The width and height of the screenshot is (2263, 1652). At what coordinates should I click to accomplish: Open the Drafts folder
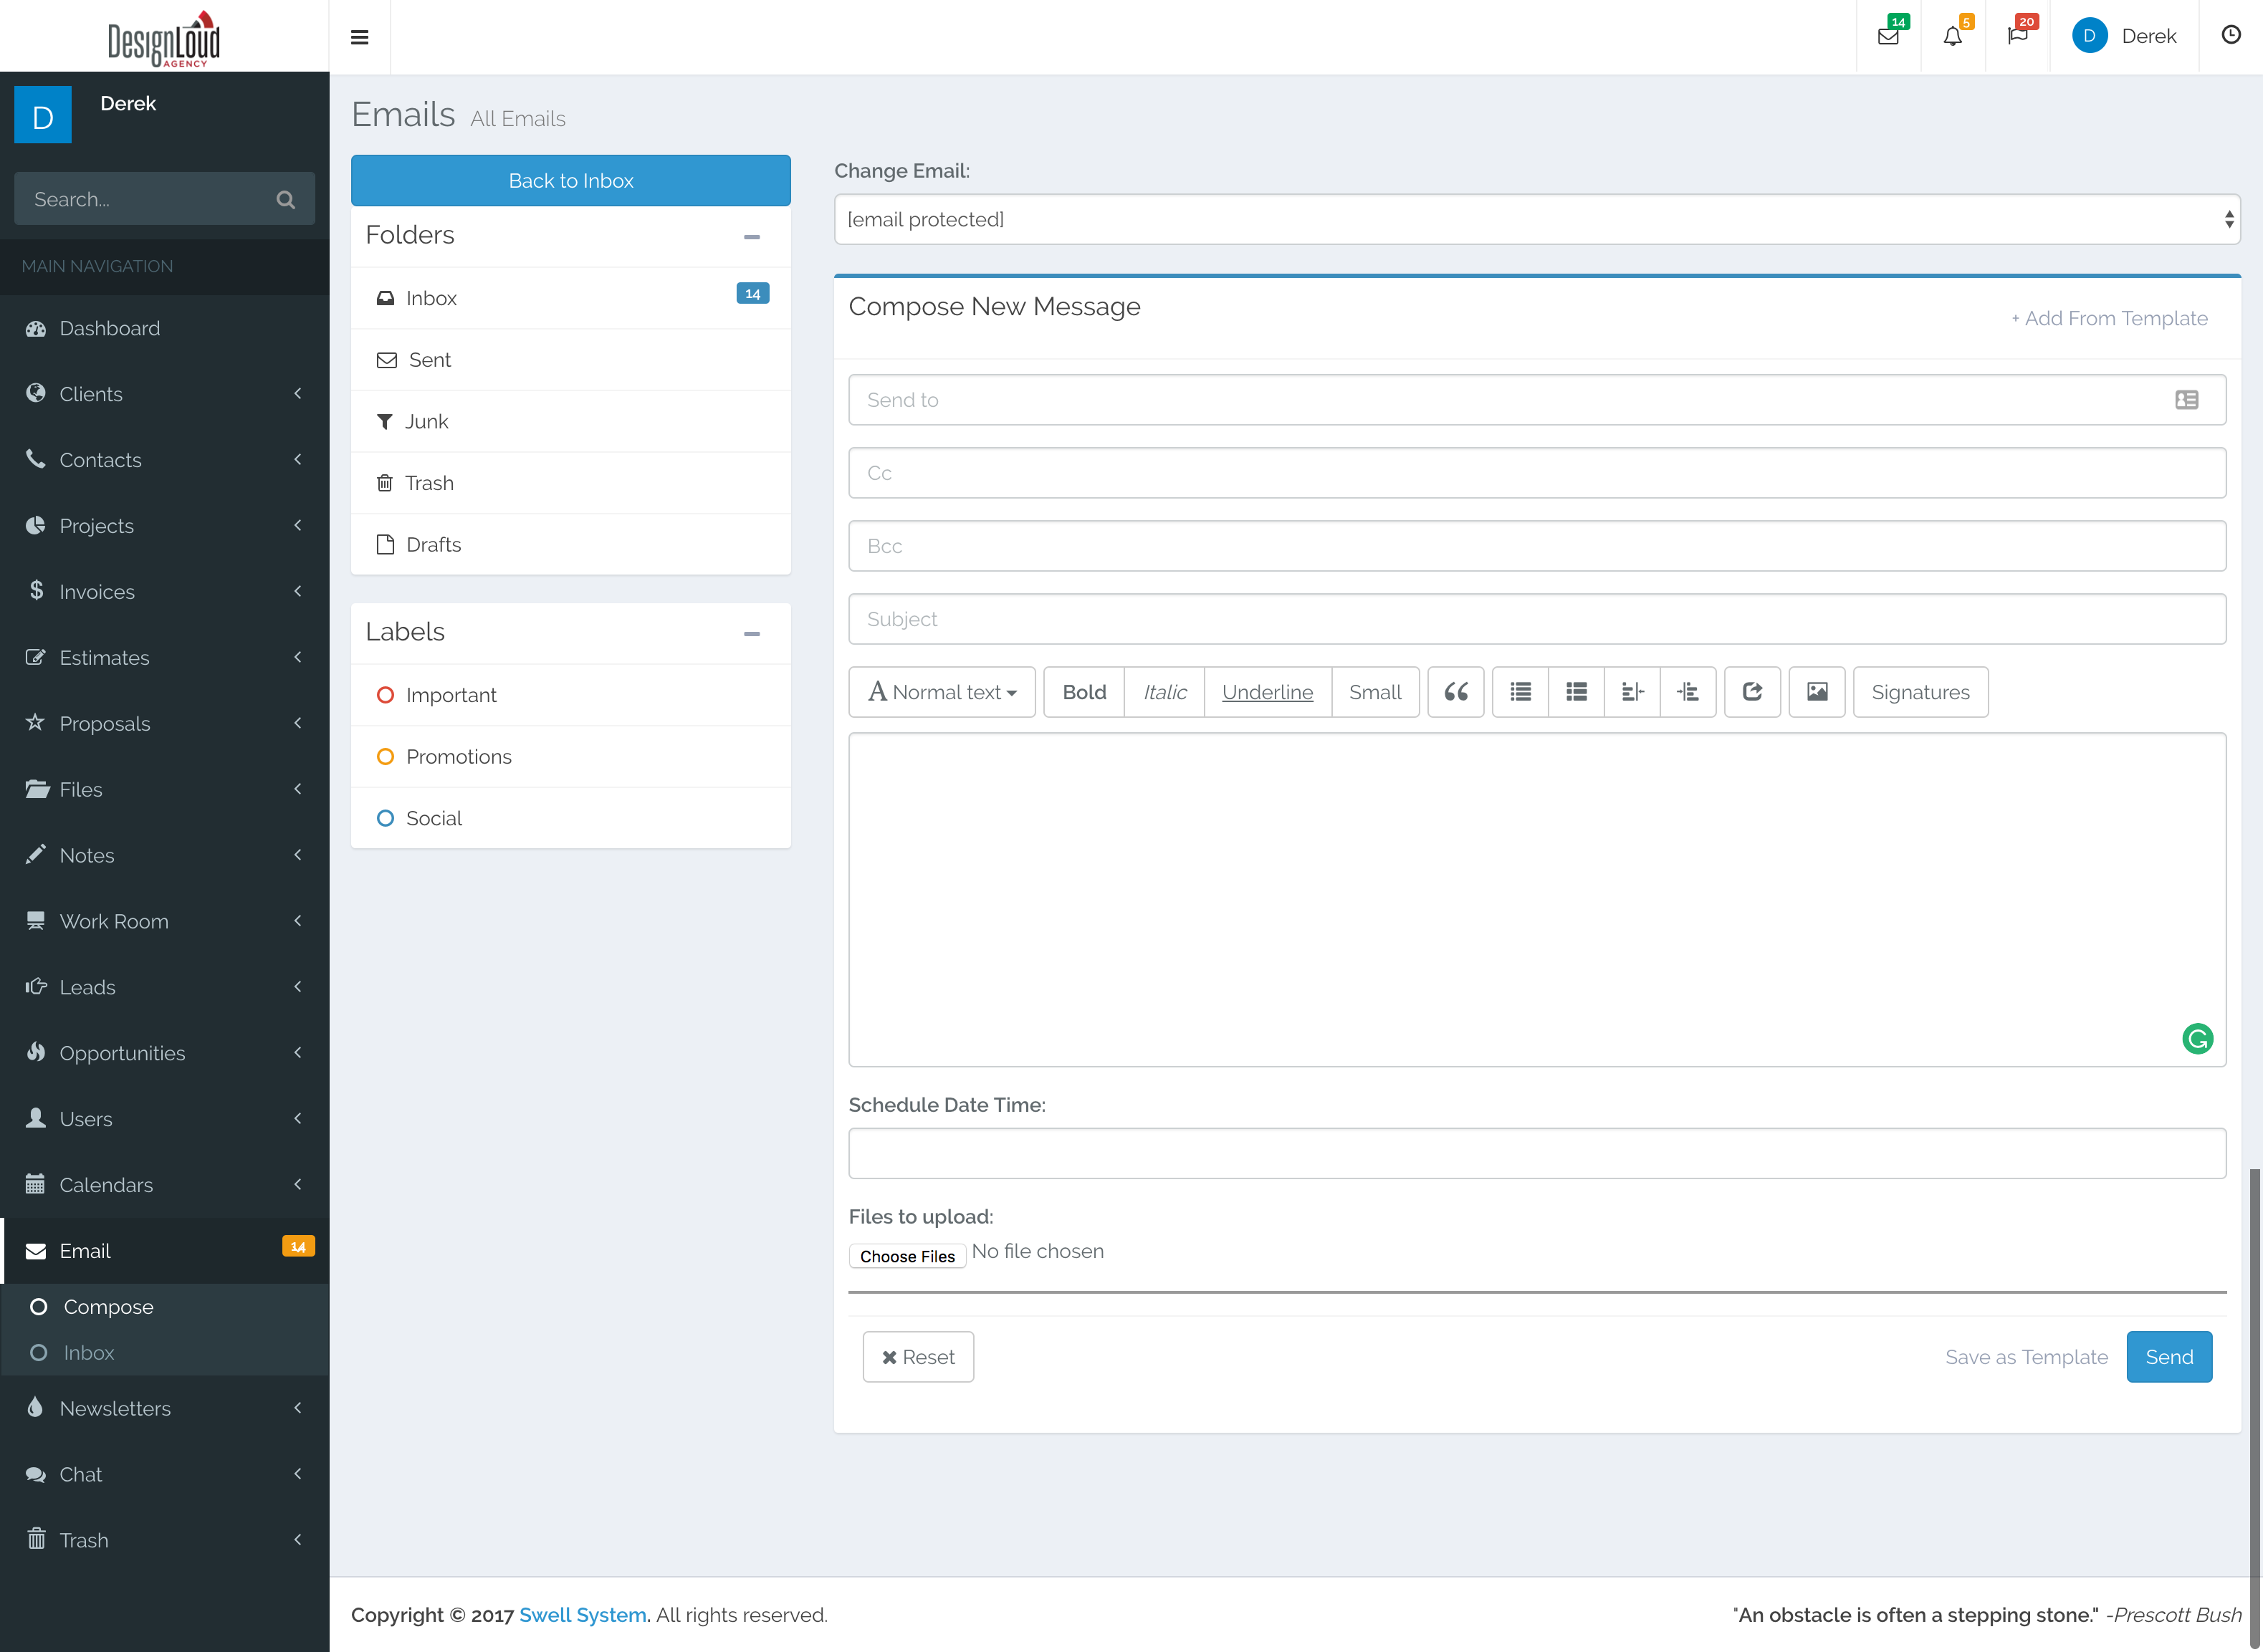tap(433, 545)
